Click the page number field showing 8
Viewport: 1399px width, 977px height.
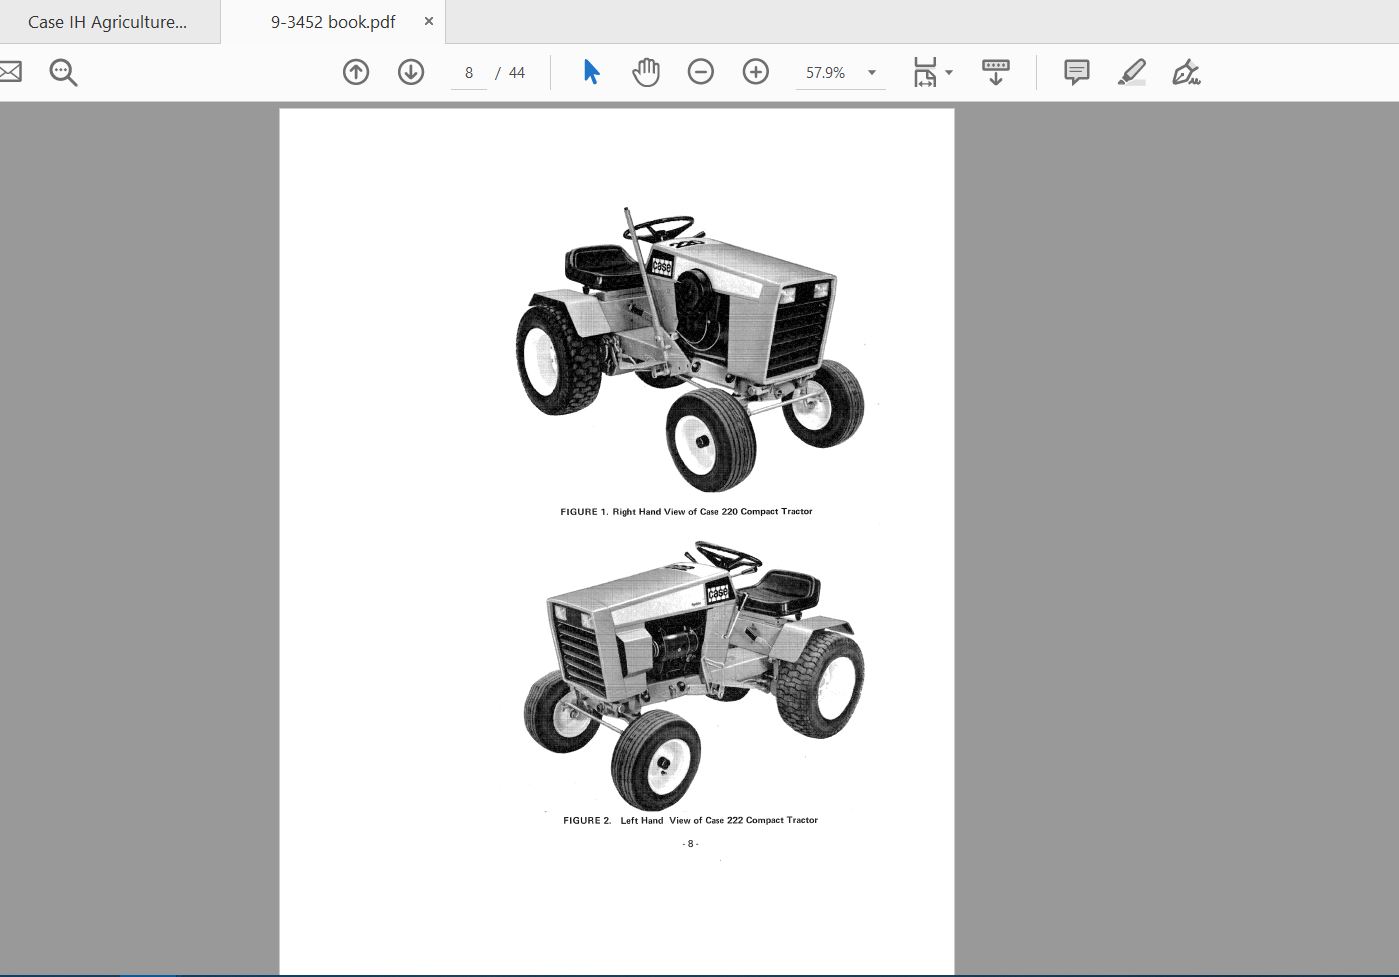(x=469, y=73)
